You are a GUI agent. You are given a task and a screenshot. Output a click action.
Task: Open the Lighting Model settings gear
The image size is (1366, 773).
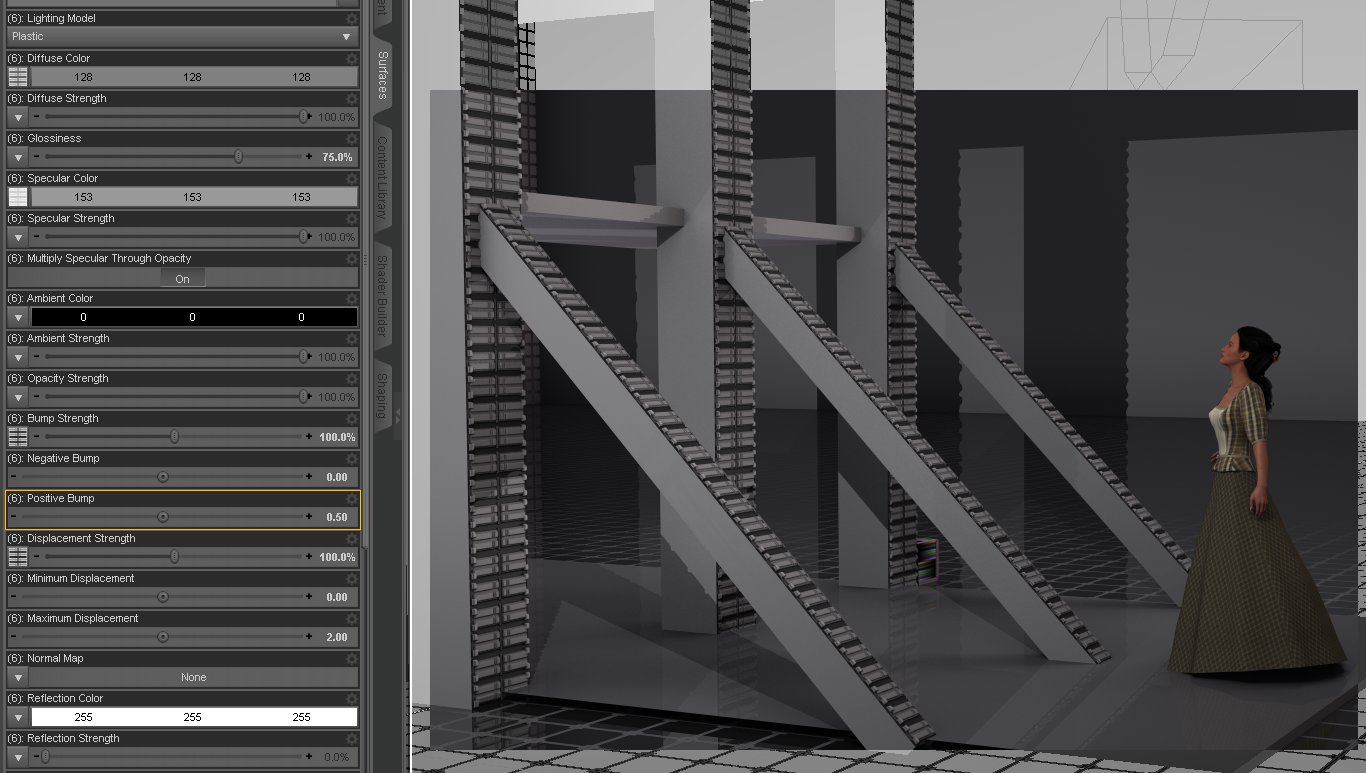351,18
